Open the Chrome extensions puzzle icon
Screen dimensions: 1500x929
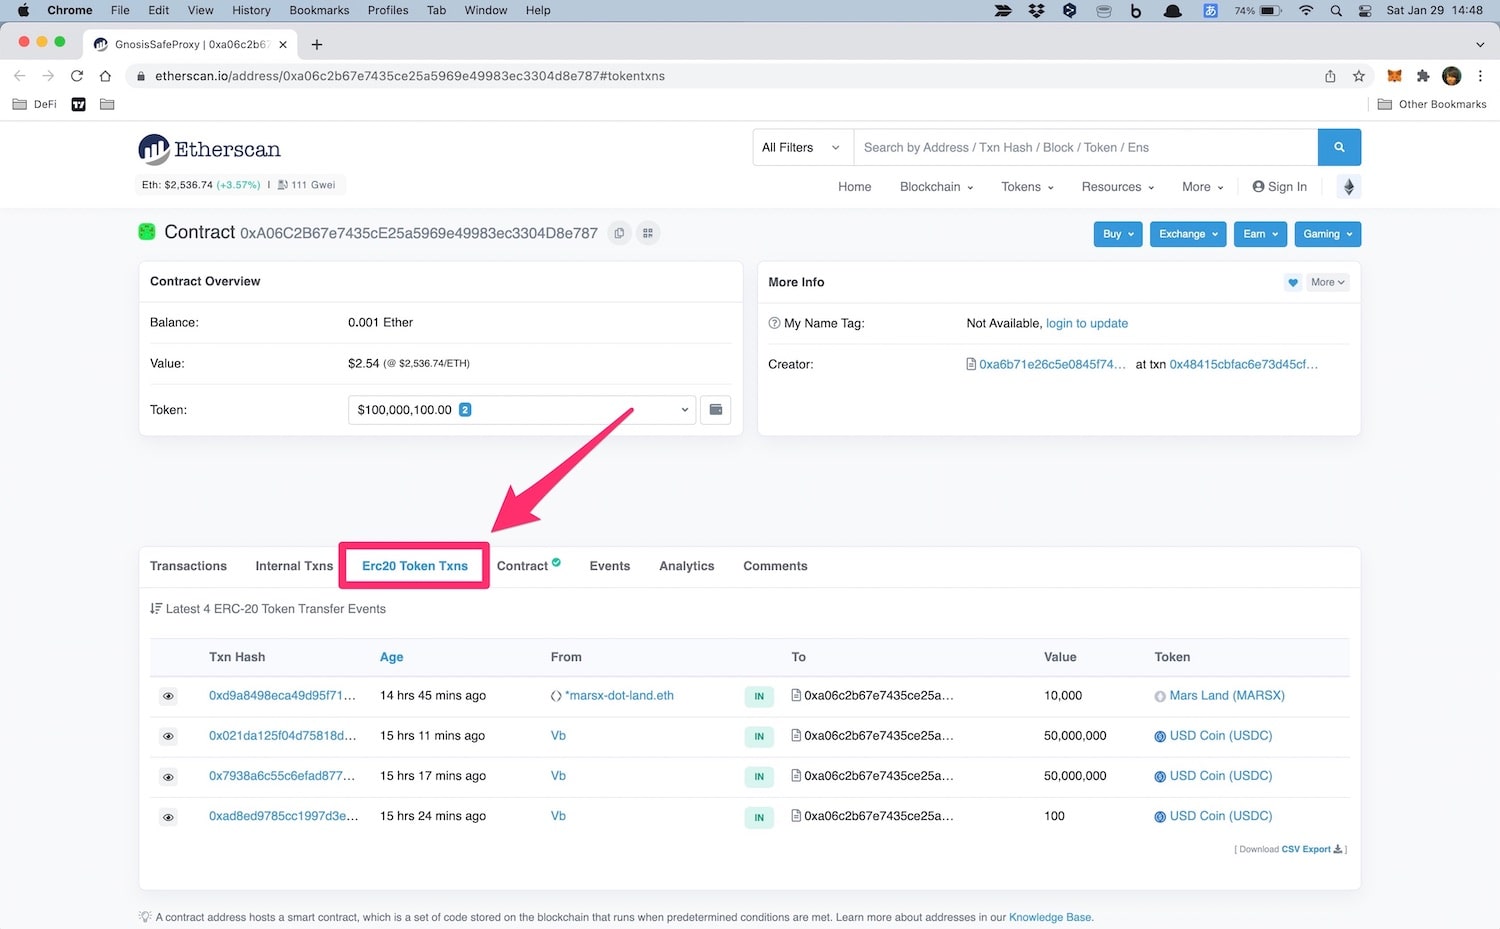click(1423, 76)
